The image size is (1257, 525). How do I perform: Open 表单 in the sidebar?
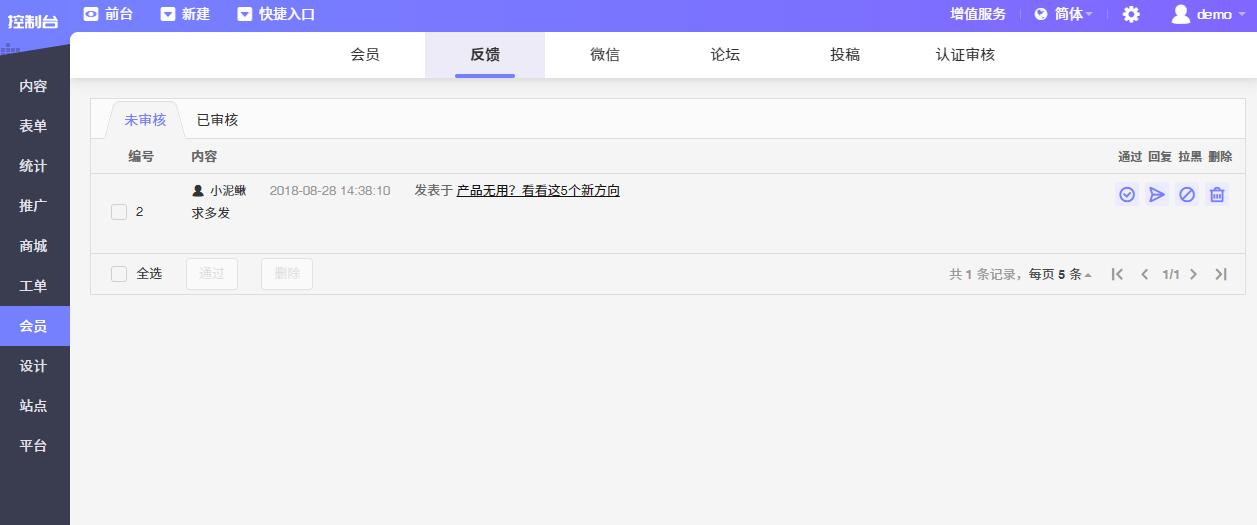(x=34, y=126)
